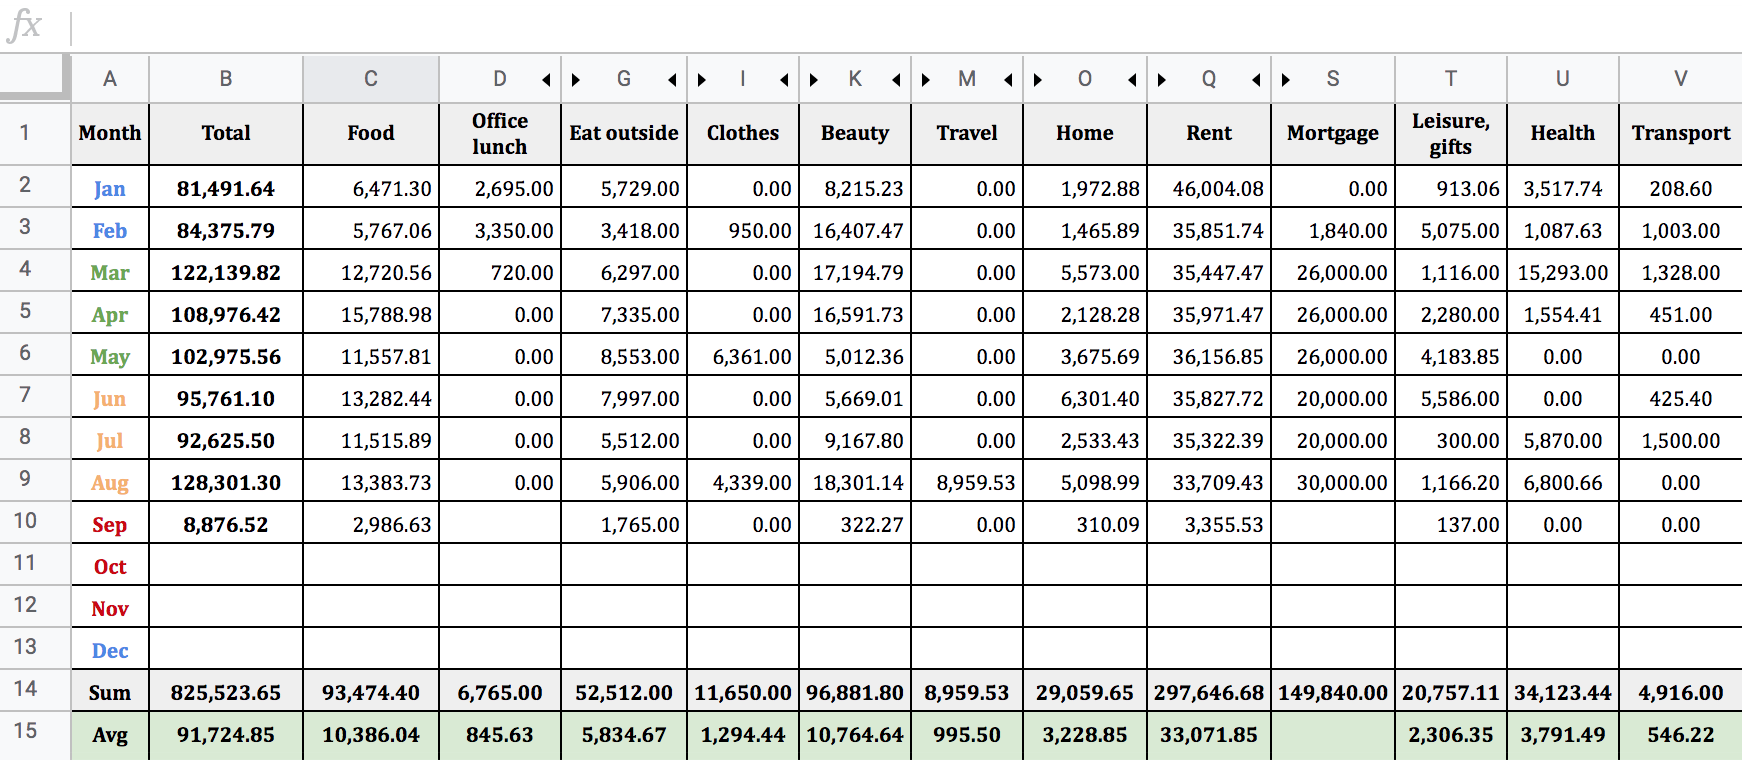The width and height of the screenshot is (1742, 760).
Task: Select row 14 by its row number
Action: [x=35, y=690]
